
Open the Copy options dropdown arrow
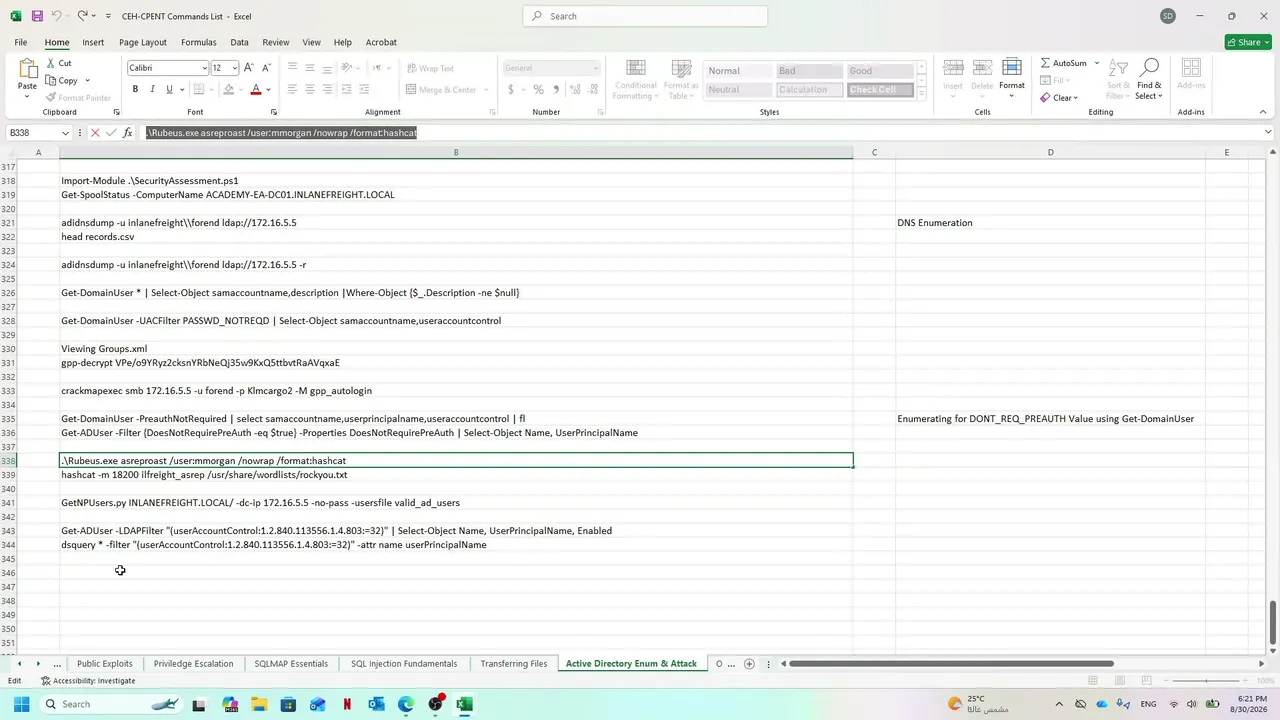pos(87,81)
